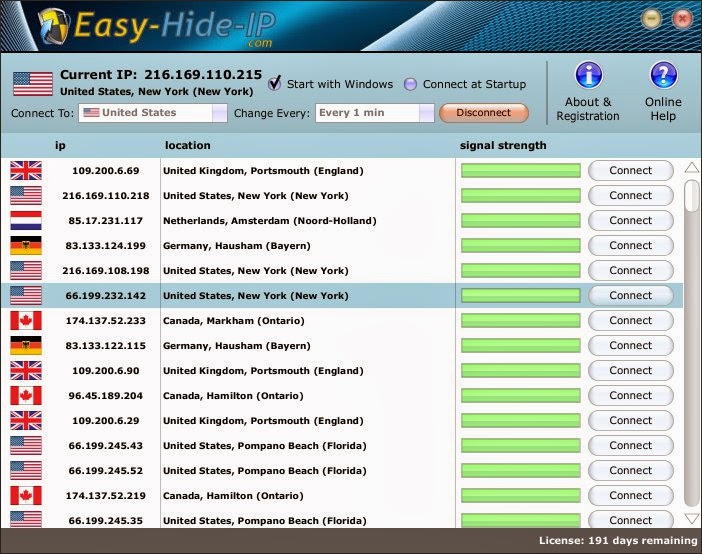Click US flag beside 66.199.245.35

tap(26, 520)
